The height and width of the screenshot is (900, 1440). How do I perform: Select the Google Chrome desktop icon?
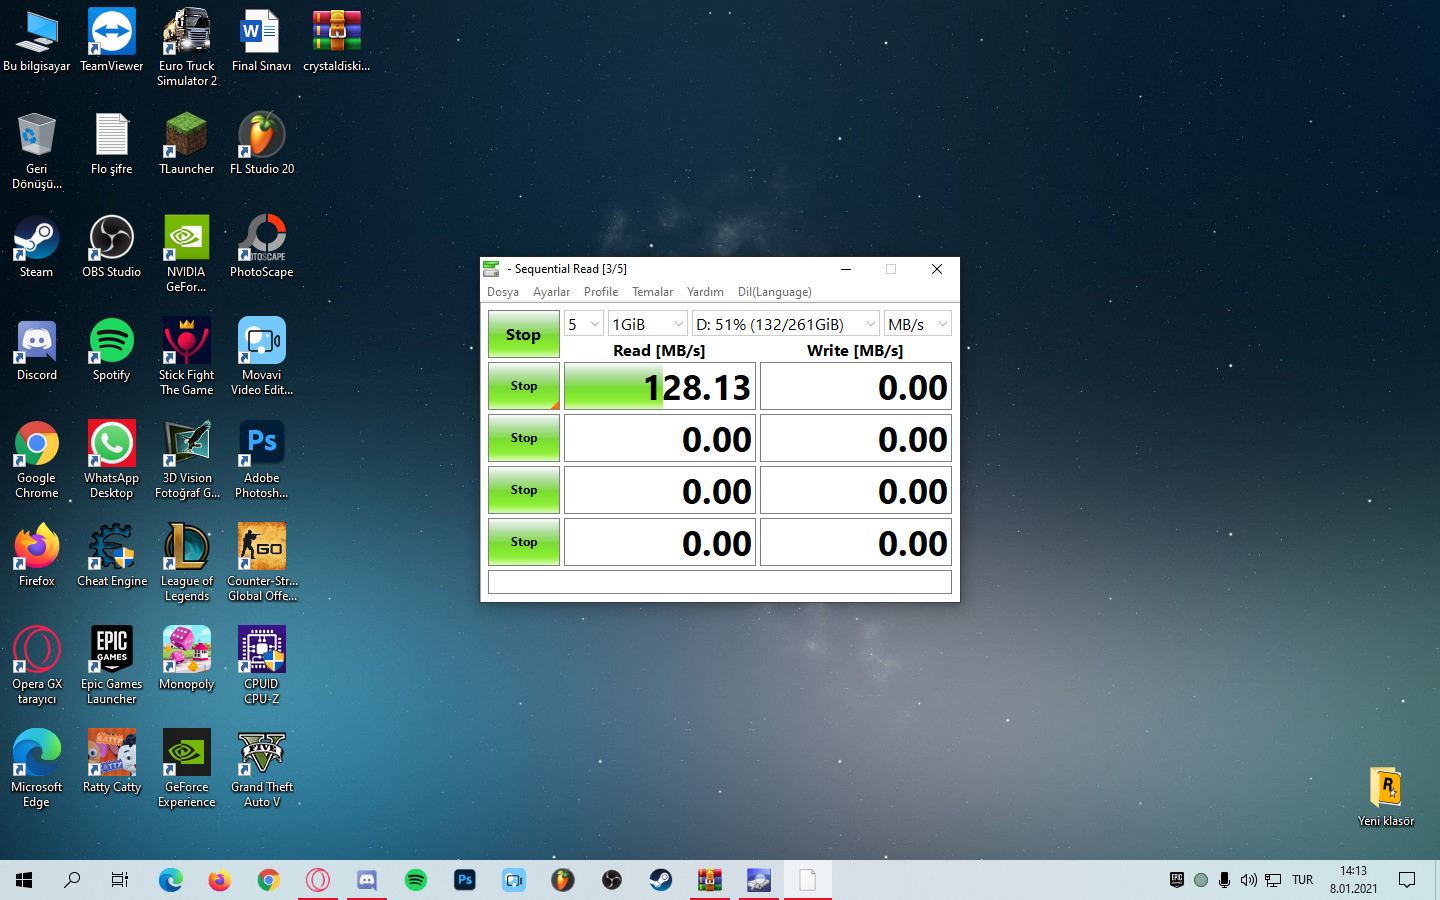point(37,460)
